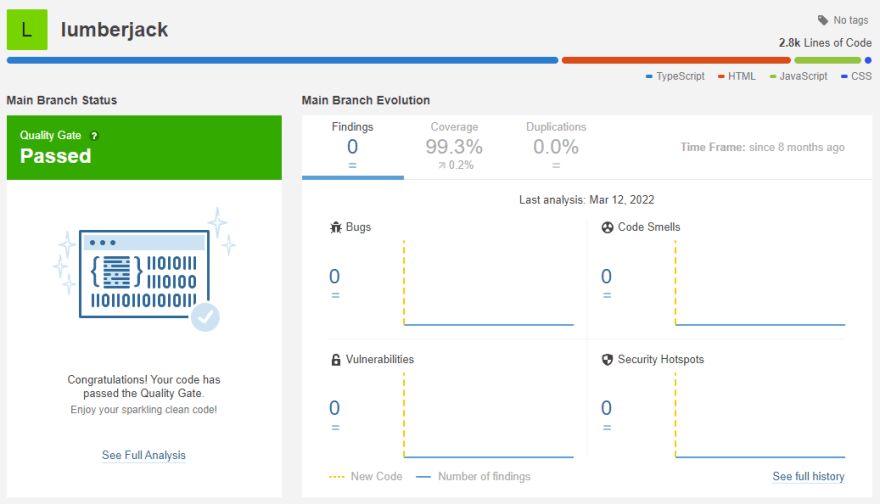Click Enjoy your sparkling clean code text
This screenshot has width=880, height=504.
144,410
